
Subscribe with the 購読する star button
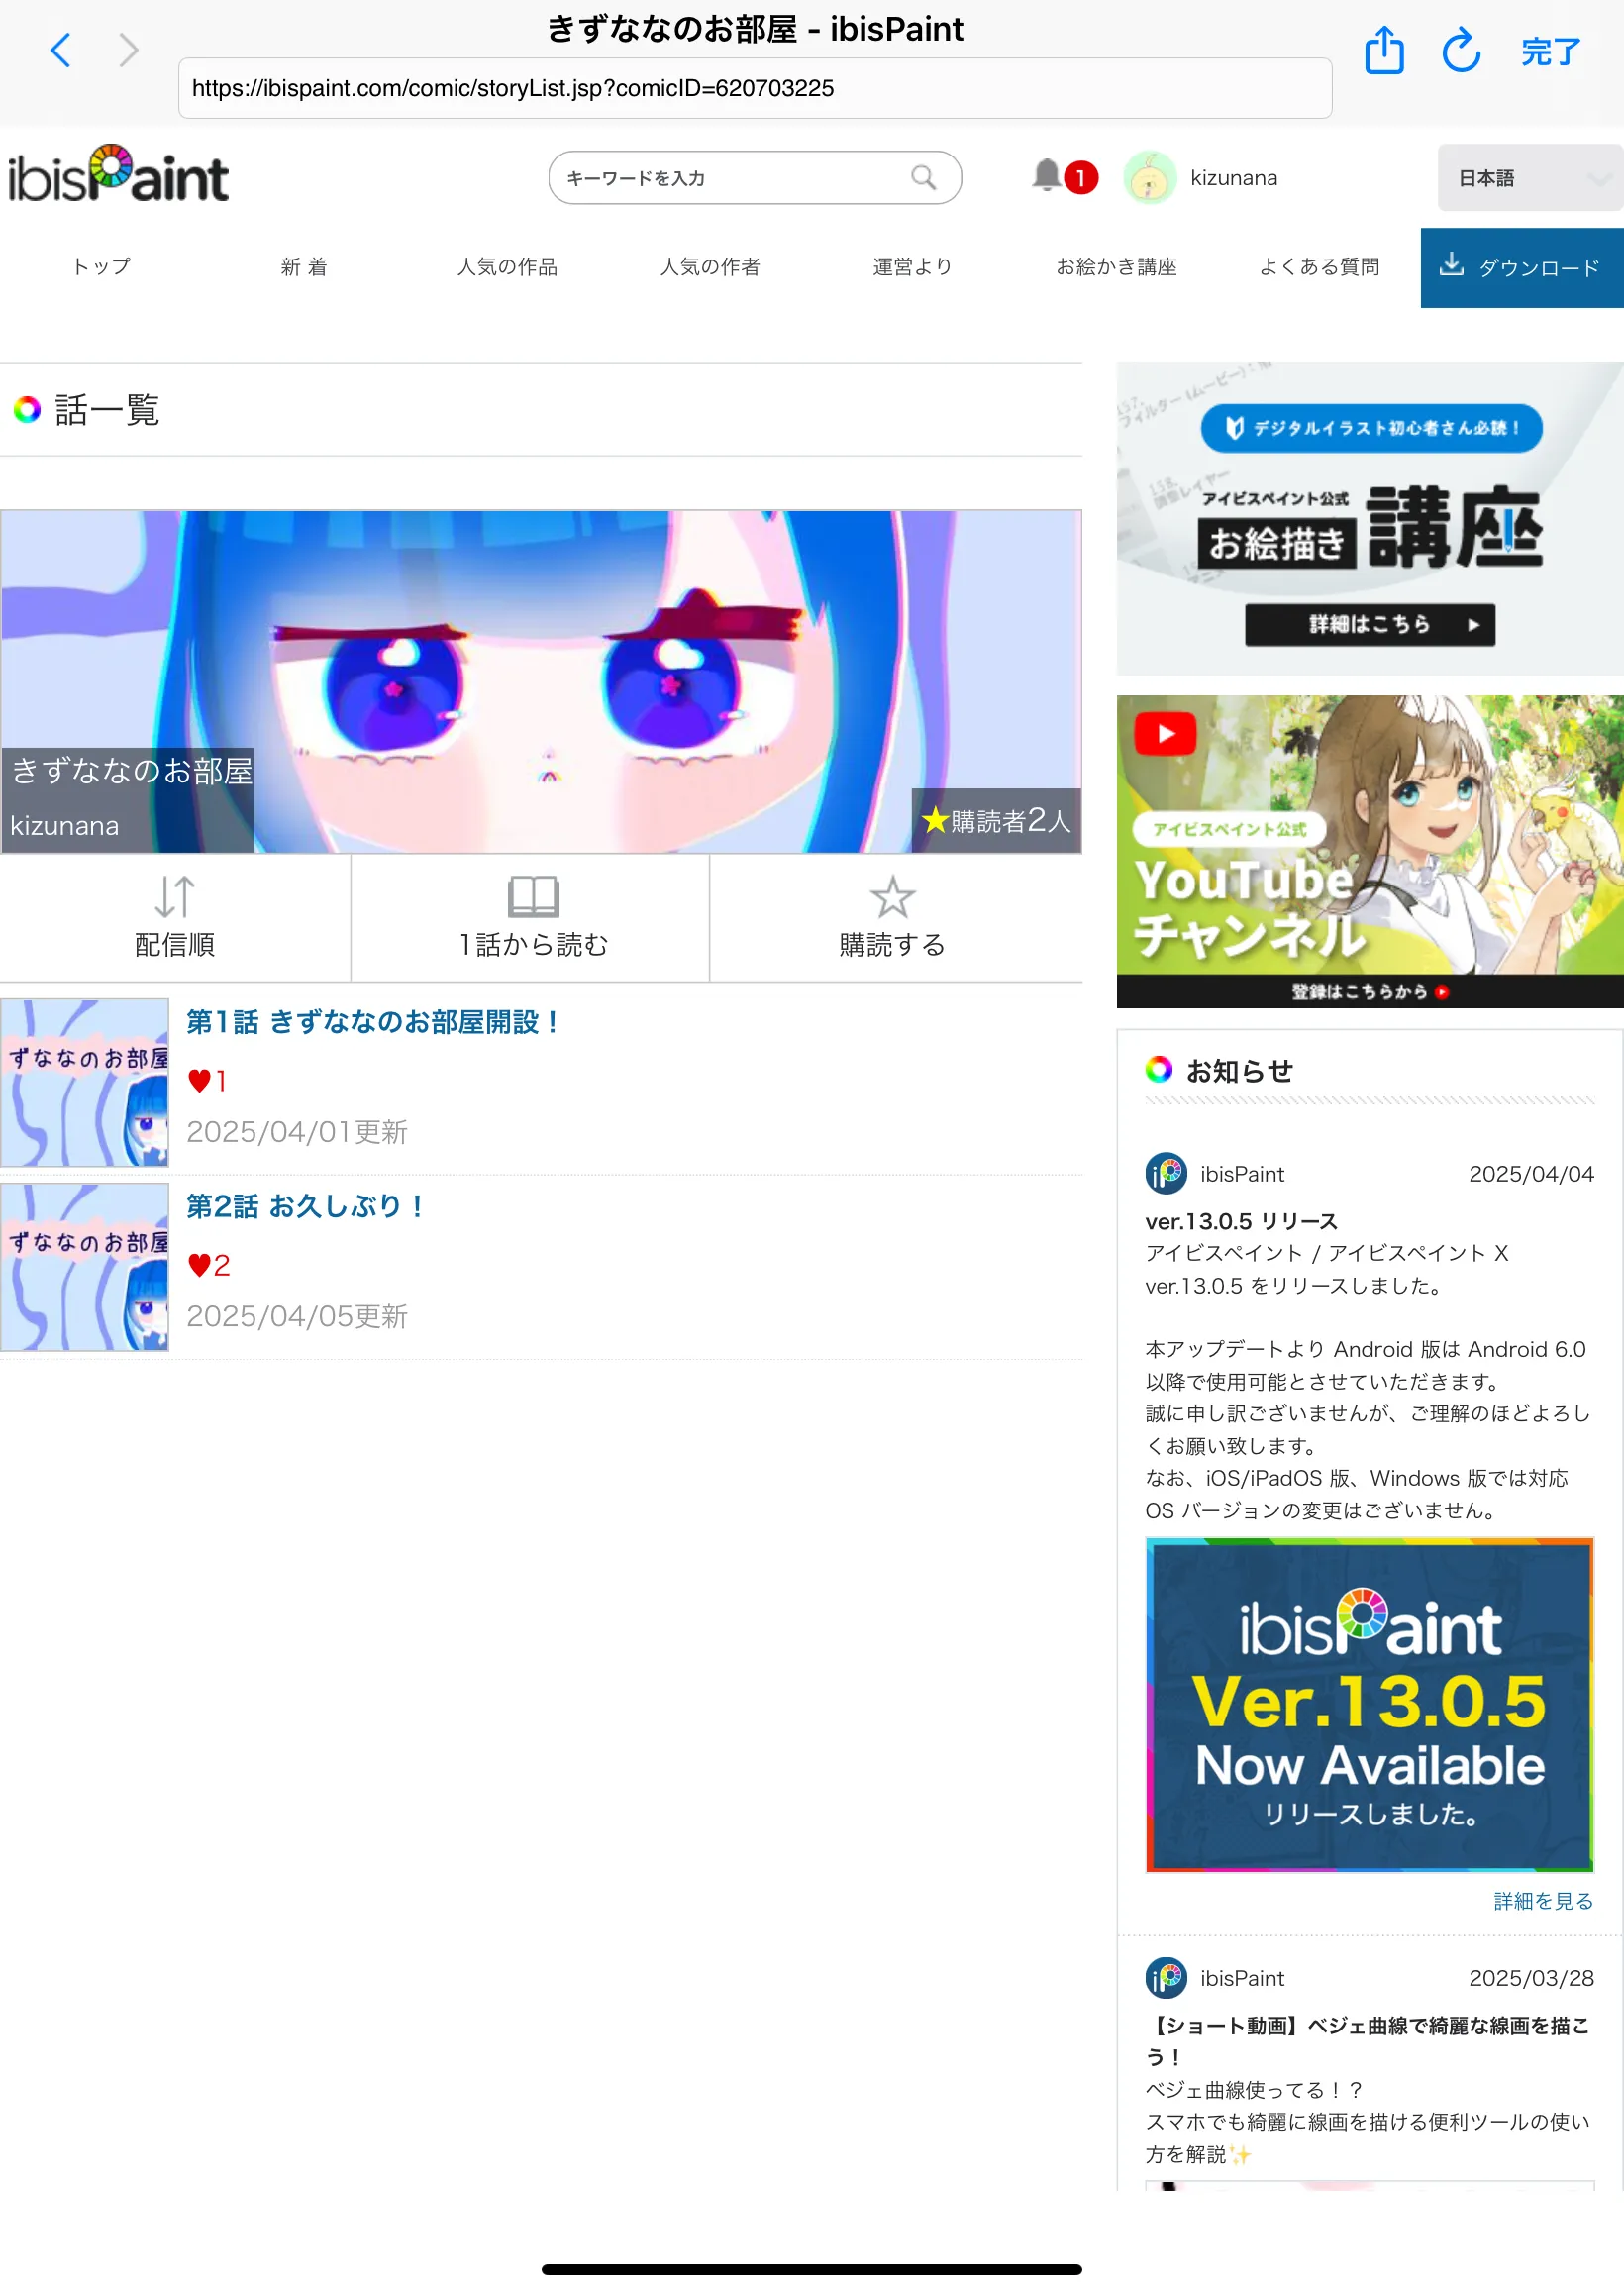point(893,918)
